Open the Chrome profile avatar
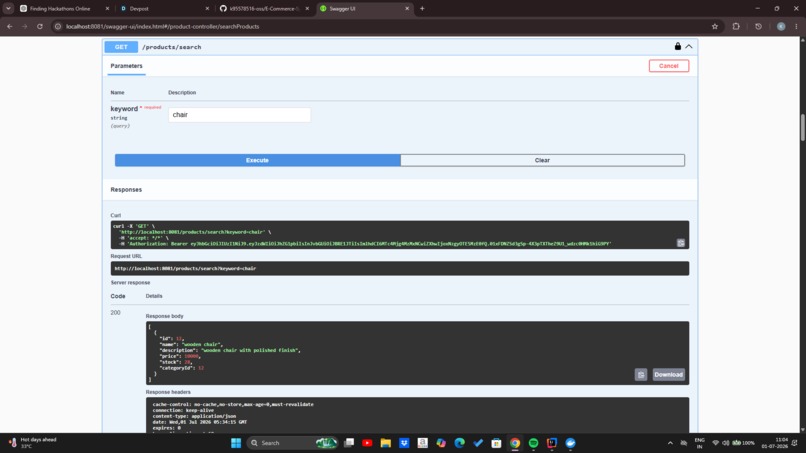 tap(781, 26)
